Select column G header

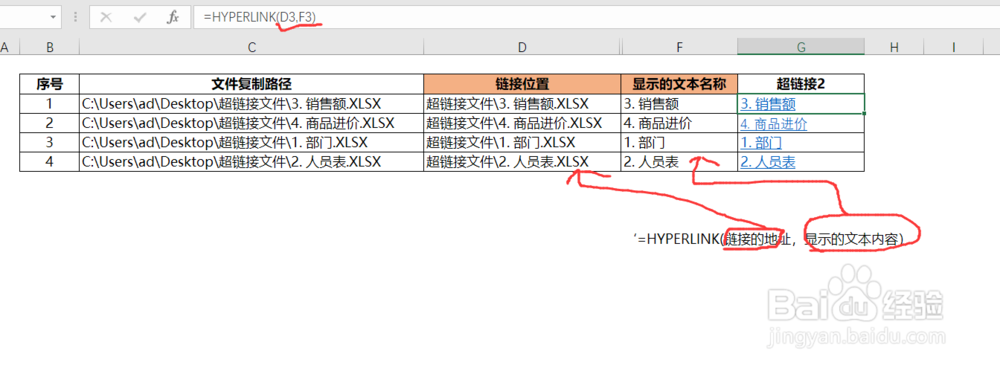(x=801, y=47)
